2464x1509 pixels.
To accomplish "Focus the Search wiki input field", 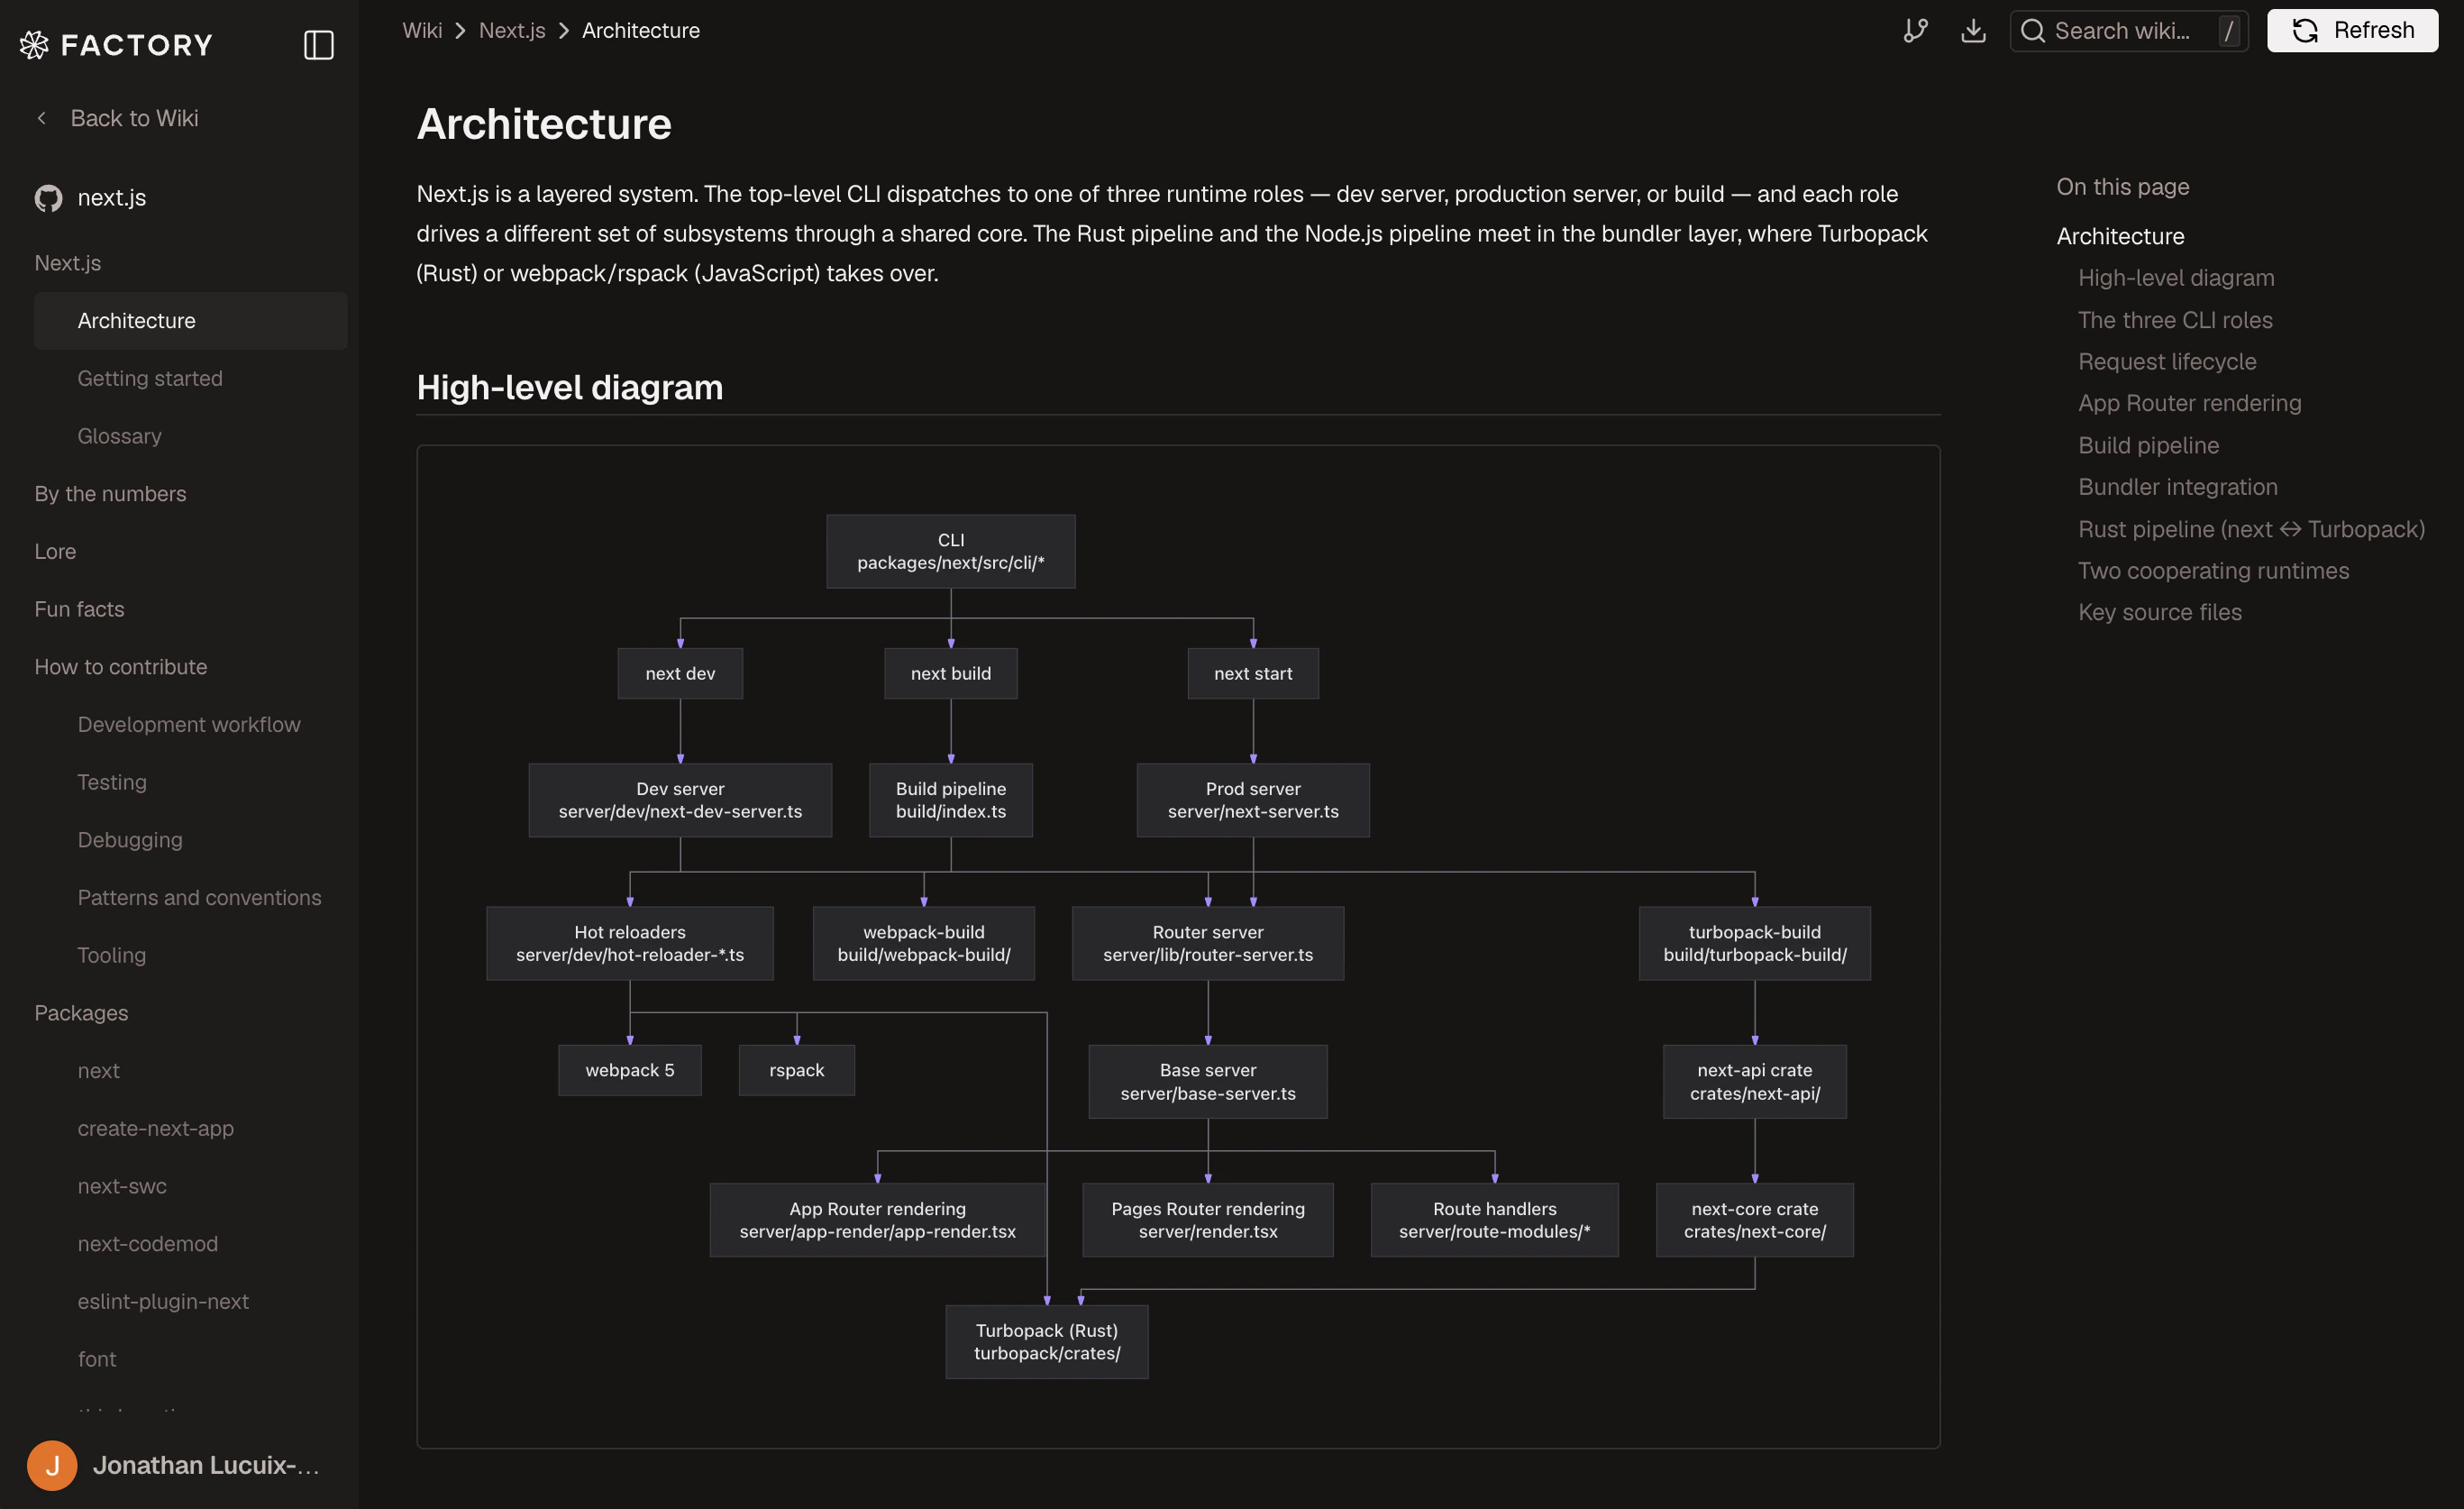I will tap(2129, 31).
